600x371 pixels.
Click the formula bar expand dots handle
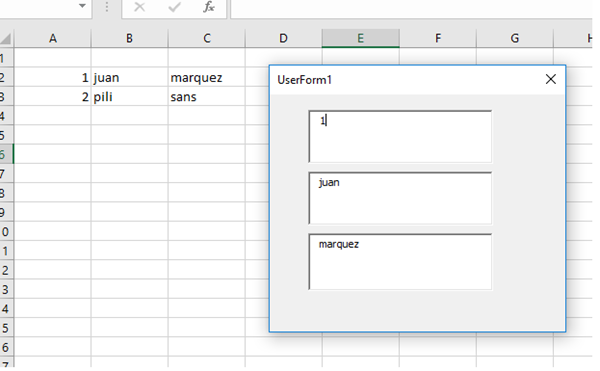point(107,7)
